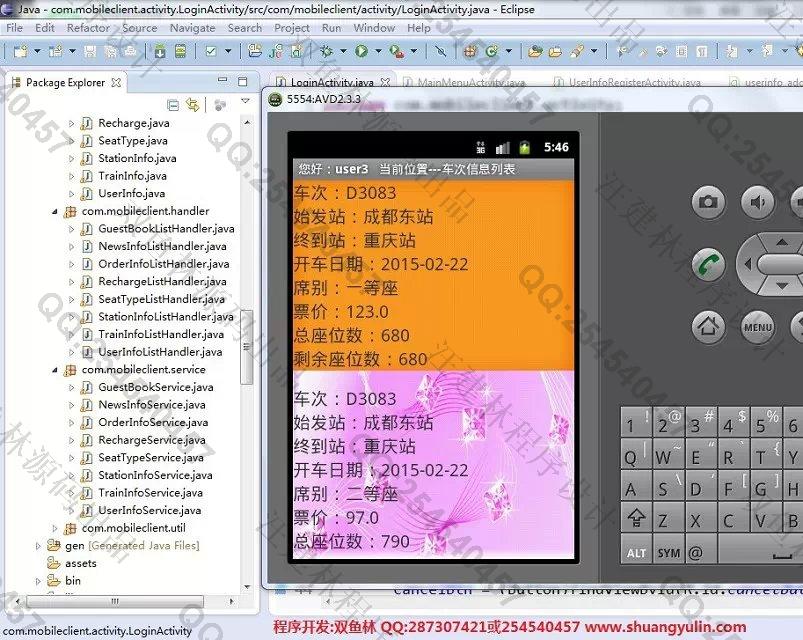
Task: Collapse the com.mobileclient.service package
Action: click(x=55, y=370)
